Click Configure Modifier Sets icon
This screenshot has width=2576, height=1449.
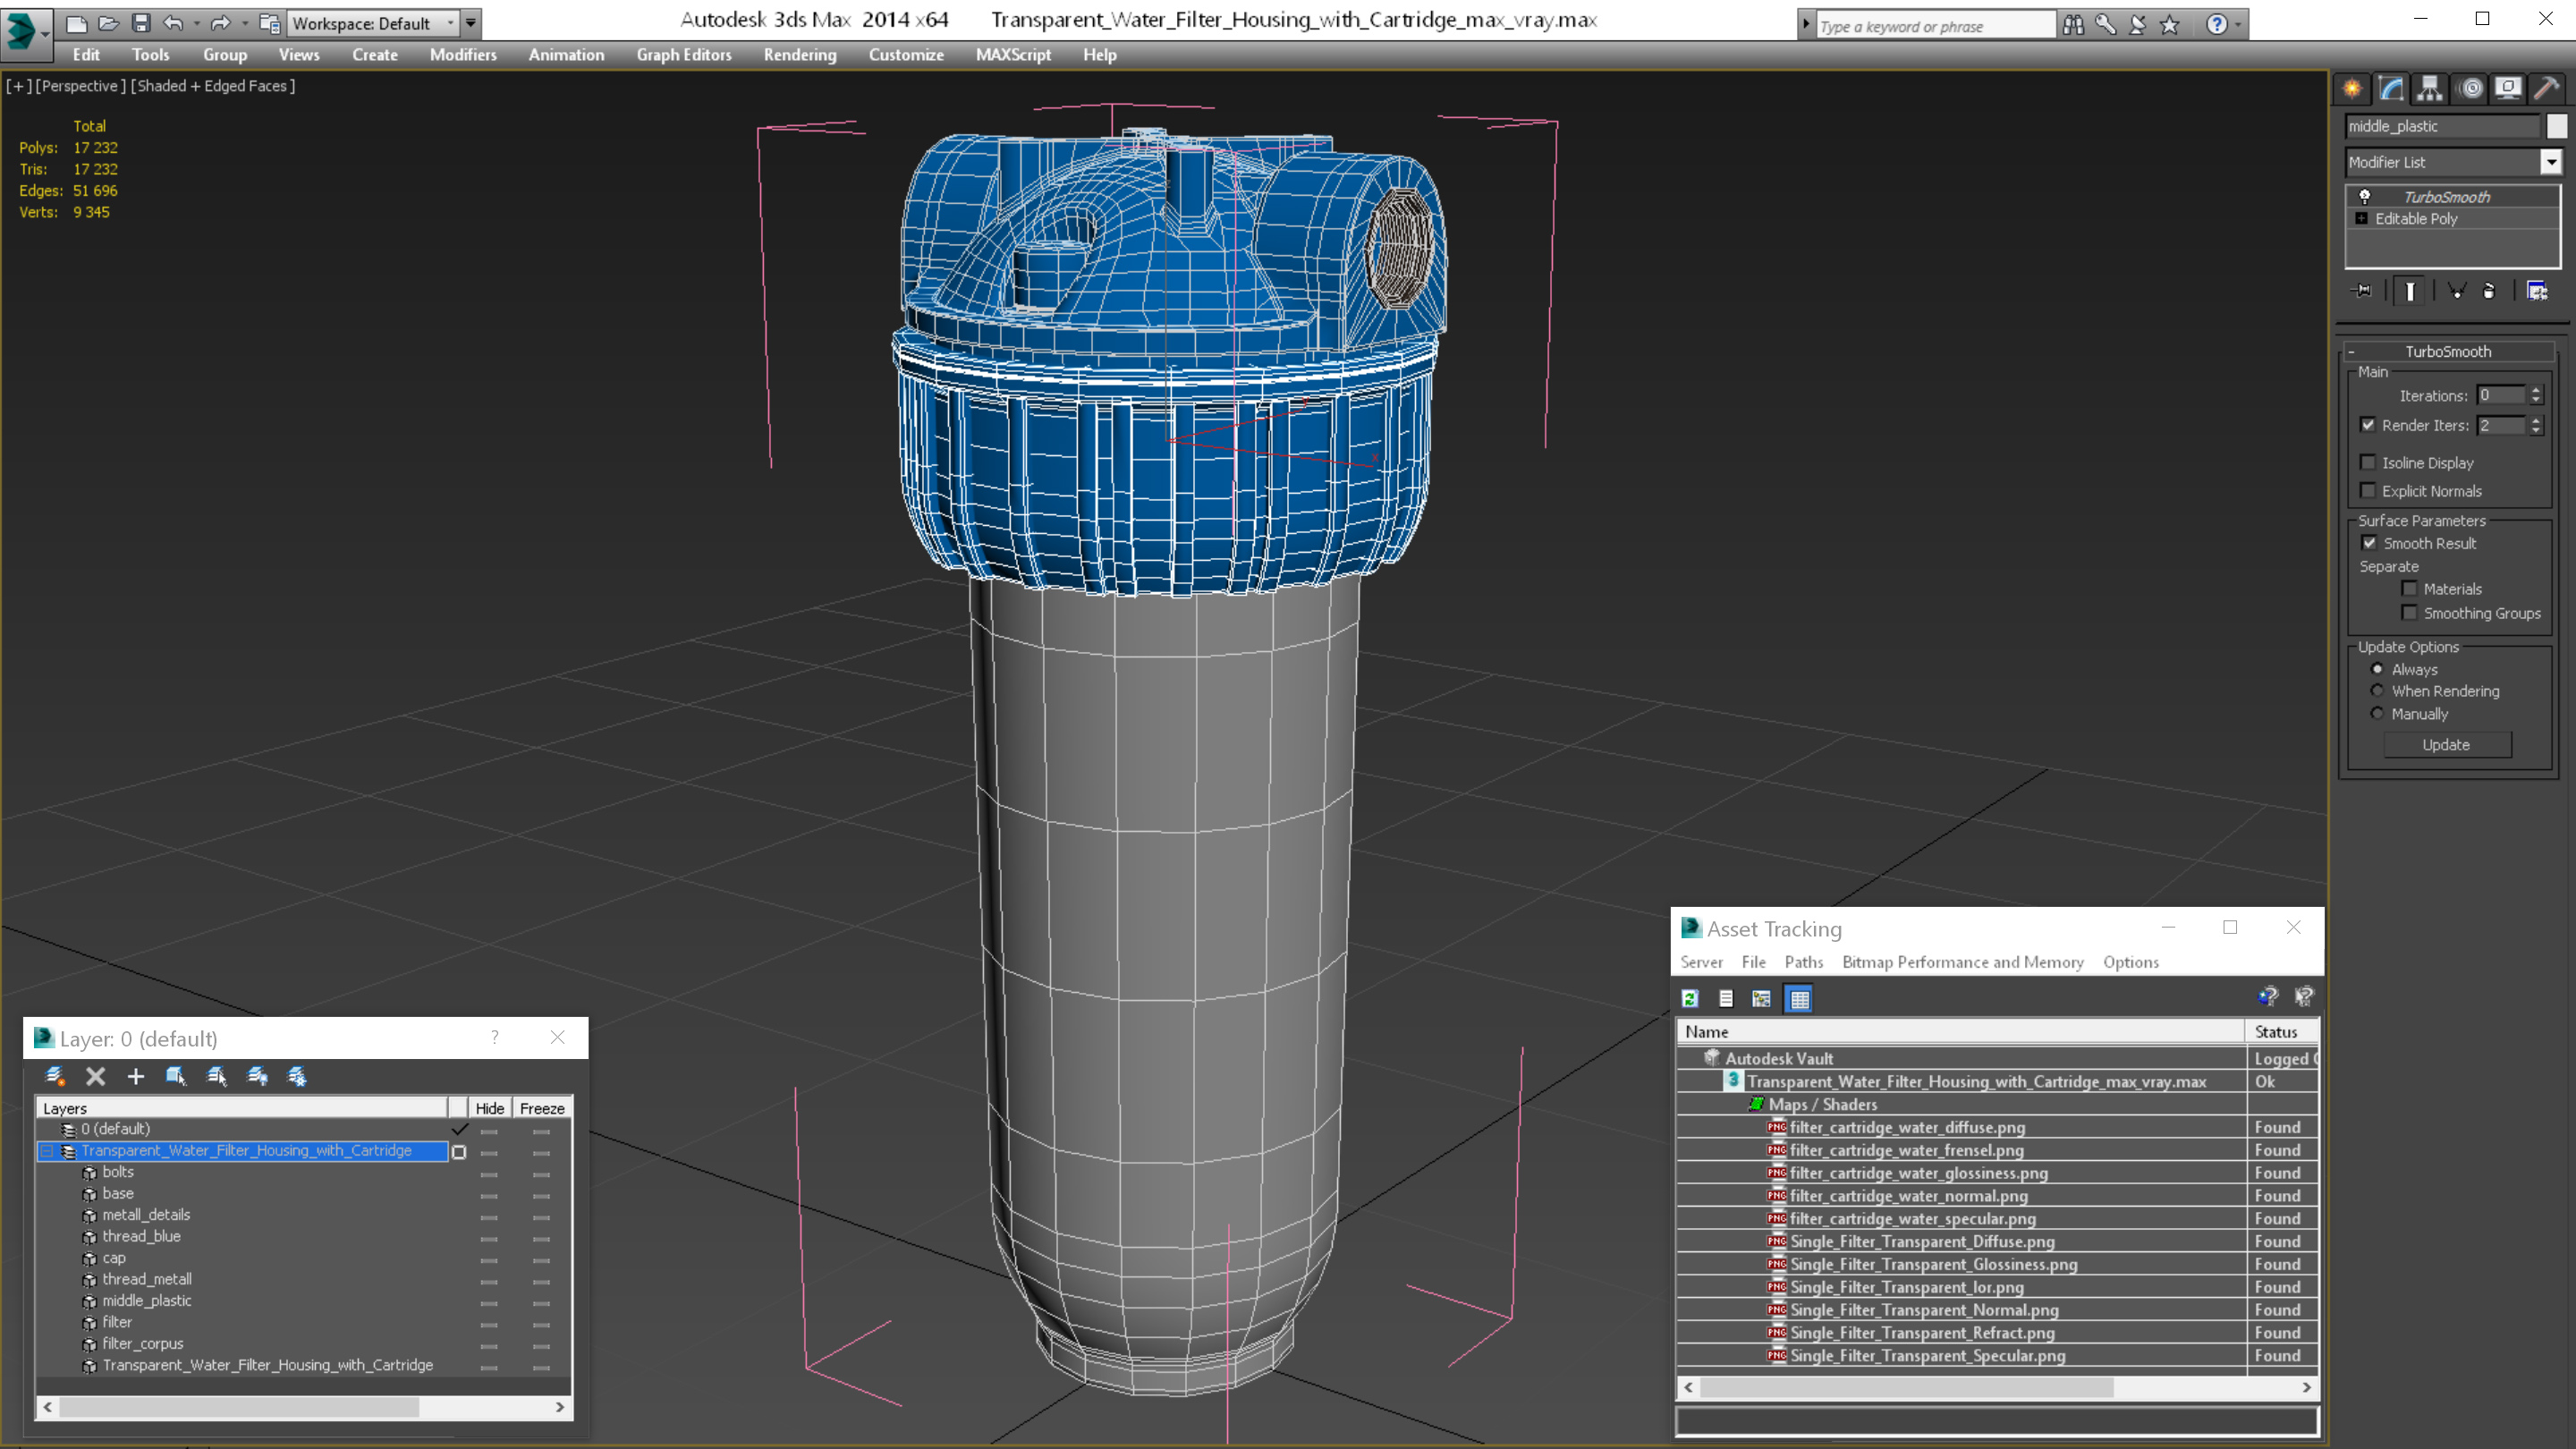pos(2537,291)
